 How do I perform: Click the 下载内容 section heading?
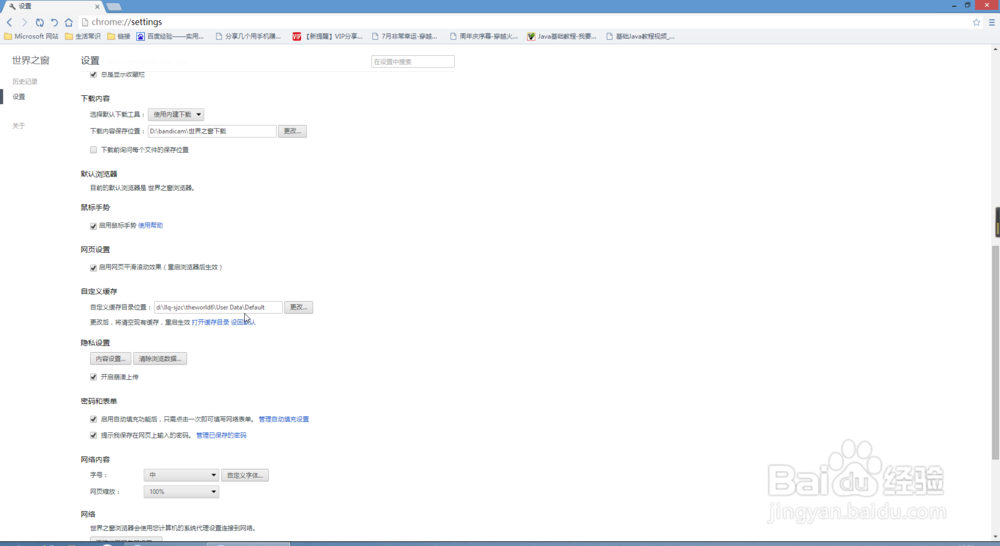coord(95,98)
